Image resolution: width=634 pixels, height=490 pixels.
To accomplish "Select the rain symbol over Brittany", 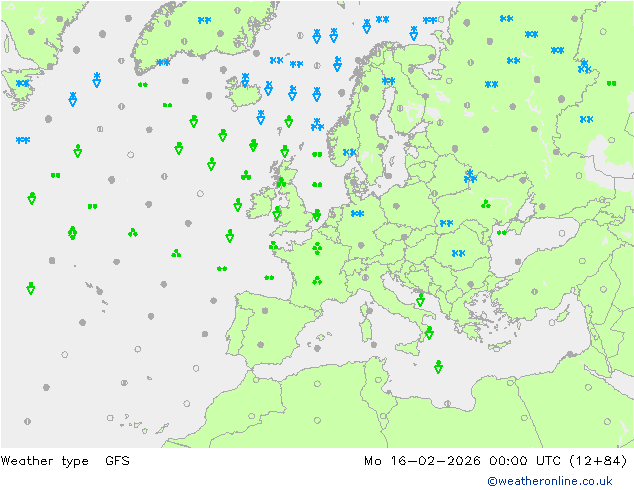I will coord(274,245).
